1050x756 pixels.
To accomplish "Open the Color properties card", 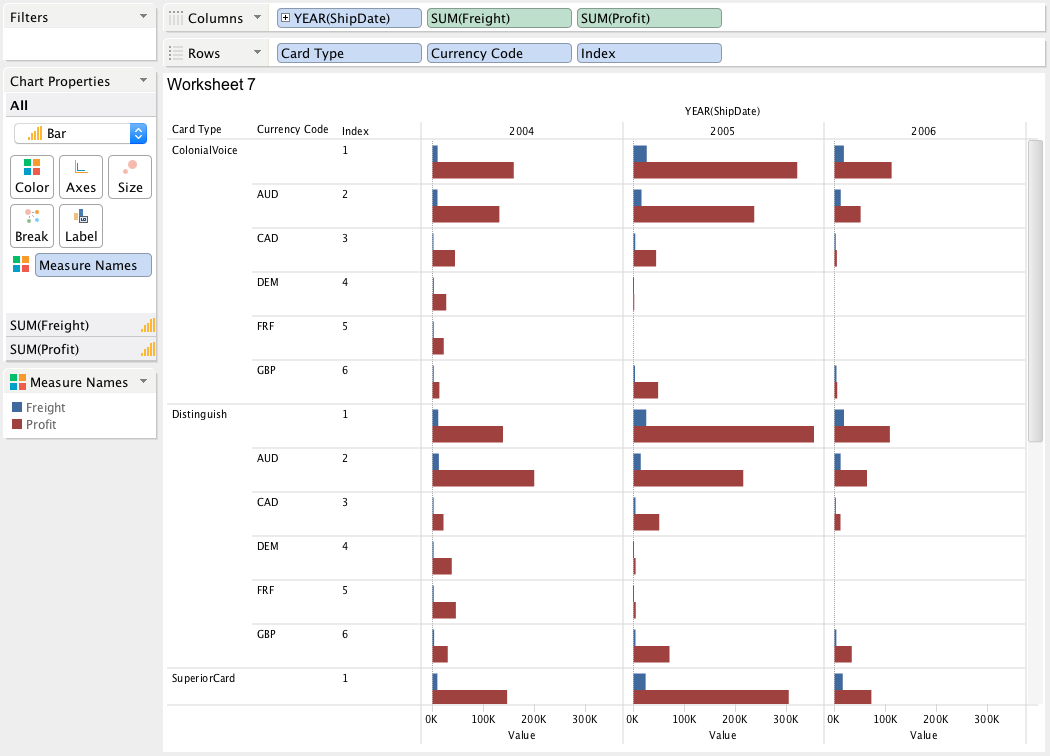I will (x=32, y=177).
